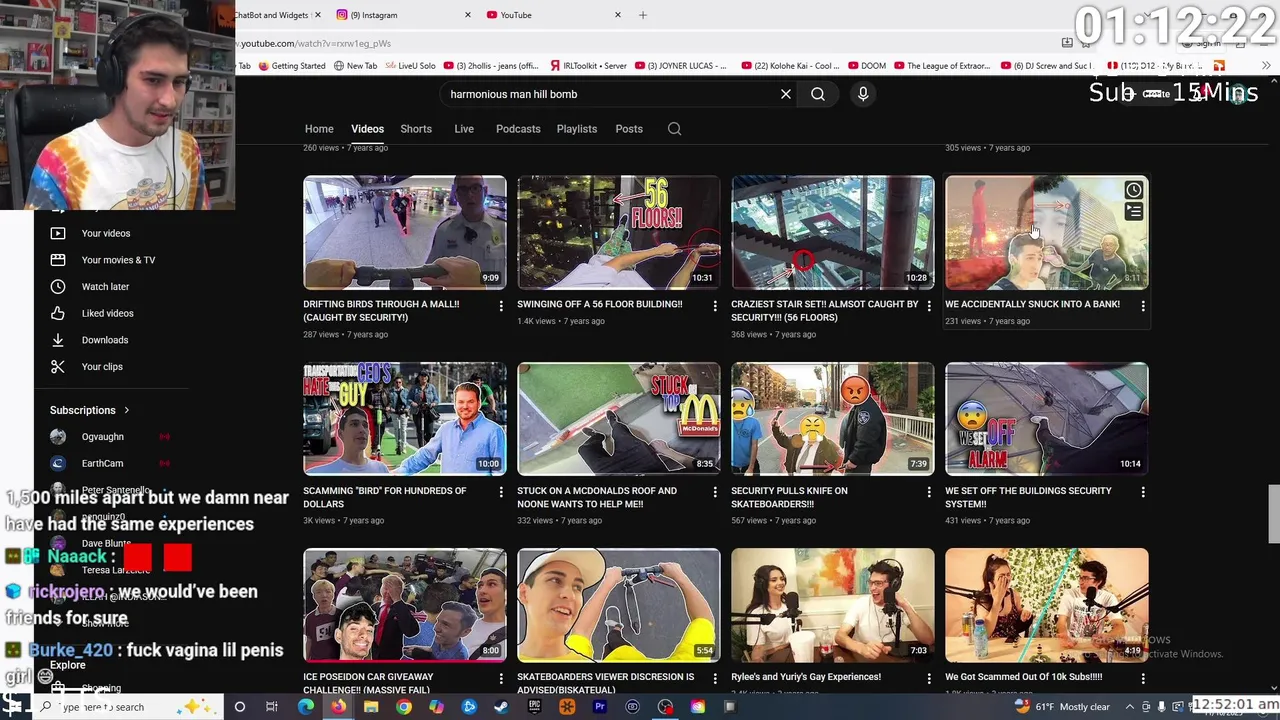Open Ogvaughn subscription channel
Viewport: 1280px width, 720px height.
pos(103,437)
